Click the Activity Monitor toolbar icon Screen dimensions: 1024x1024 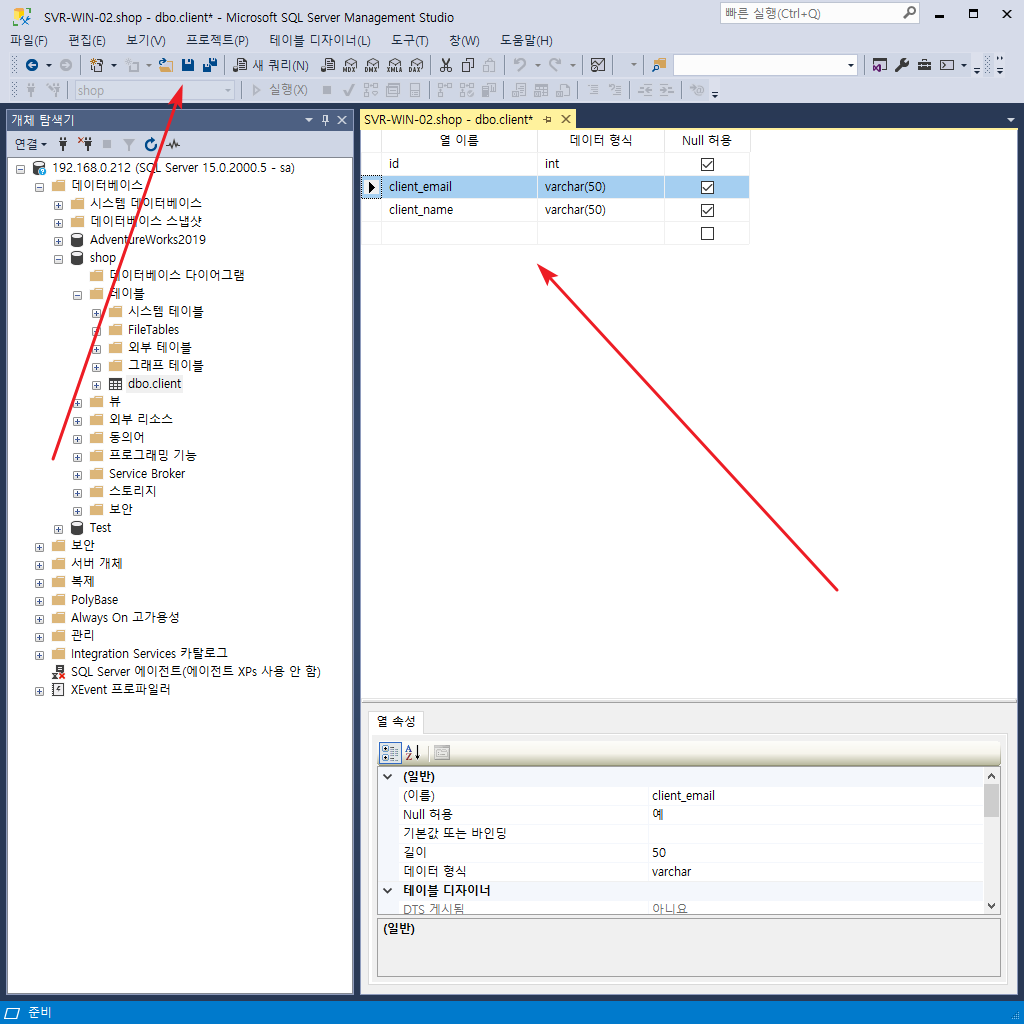click(598, 65)
